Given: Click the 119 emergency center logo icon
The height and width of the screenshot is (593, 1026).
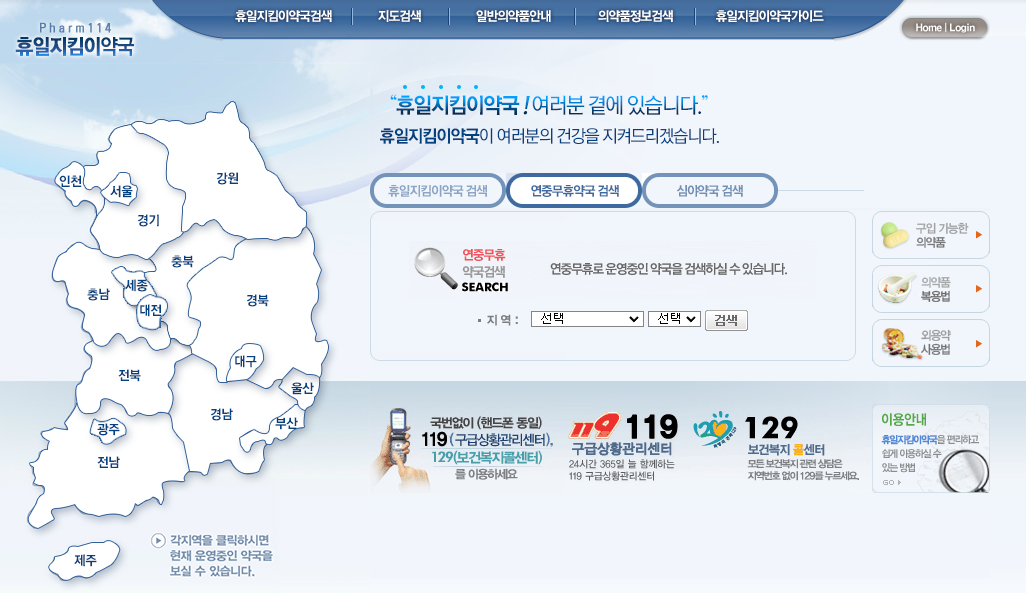Looking at the screenshot, I should (x=593, y=424).
